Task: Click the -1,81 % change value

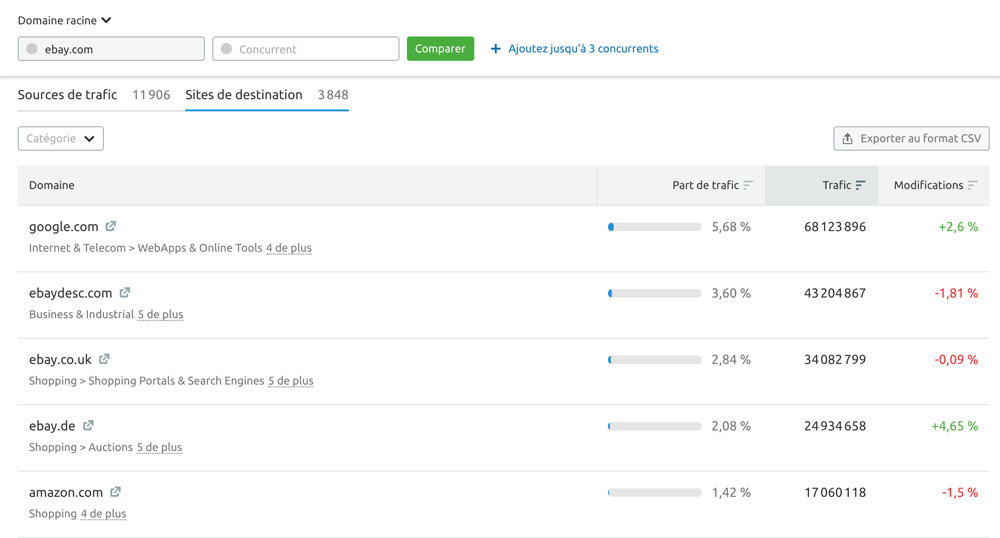Action: [x=956, y=293]
